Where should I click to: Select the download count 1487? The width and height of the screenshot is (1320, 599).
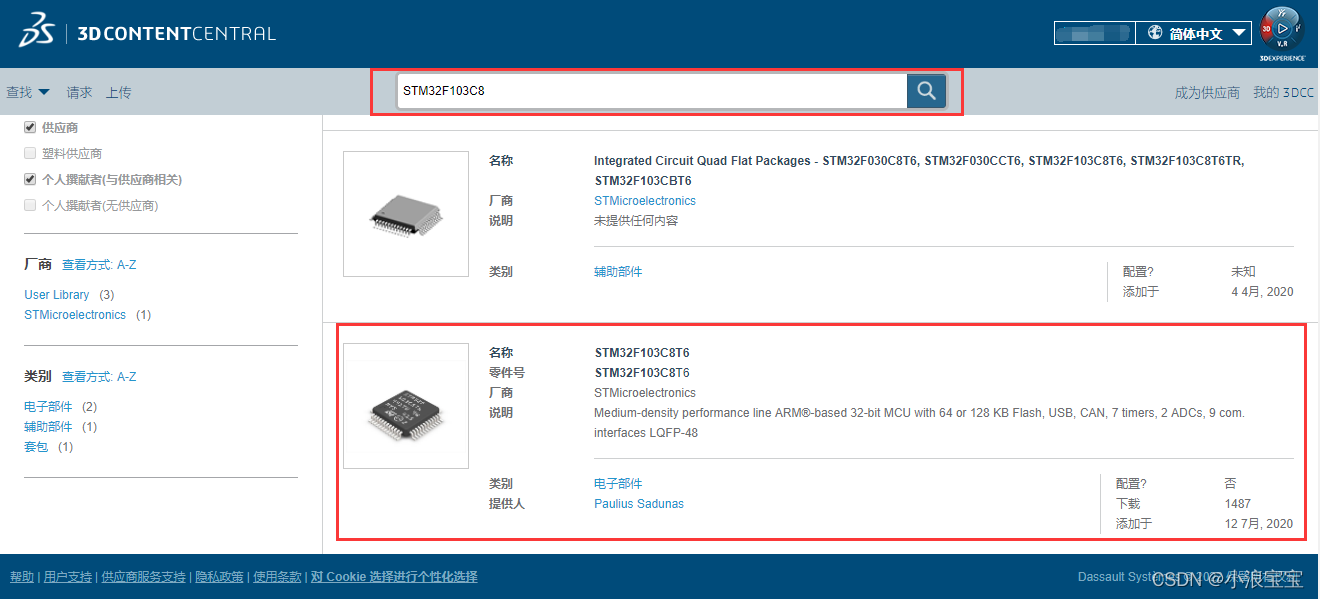(x=1238, y=504)
